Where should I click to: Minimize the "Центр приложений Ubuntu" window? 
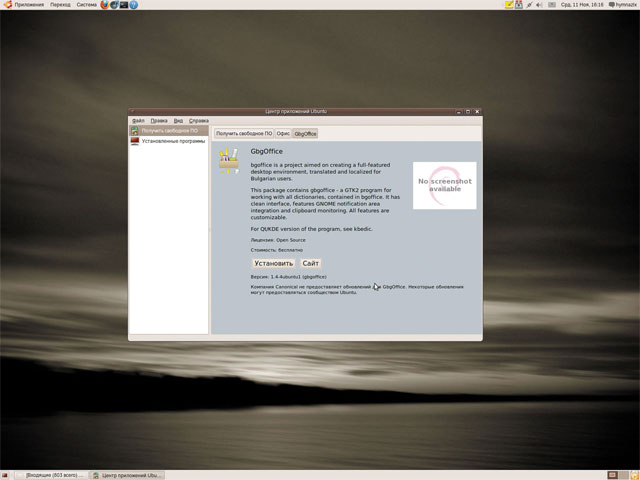click(x=459, y=111)
